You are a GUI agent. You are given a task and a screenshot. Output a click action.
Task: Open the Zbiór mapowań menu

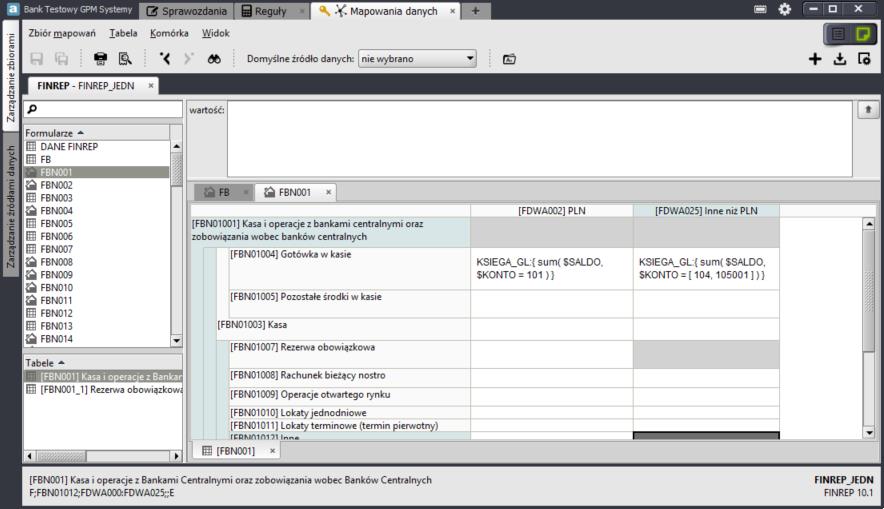[x=62, y=33]
